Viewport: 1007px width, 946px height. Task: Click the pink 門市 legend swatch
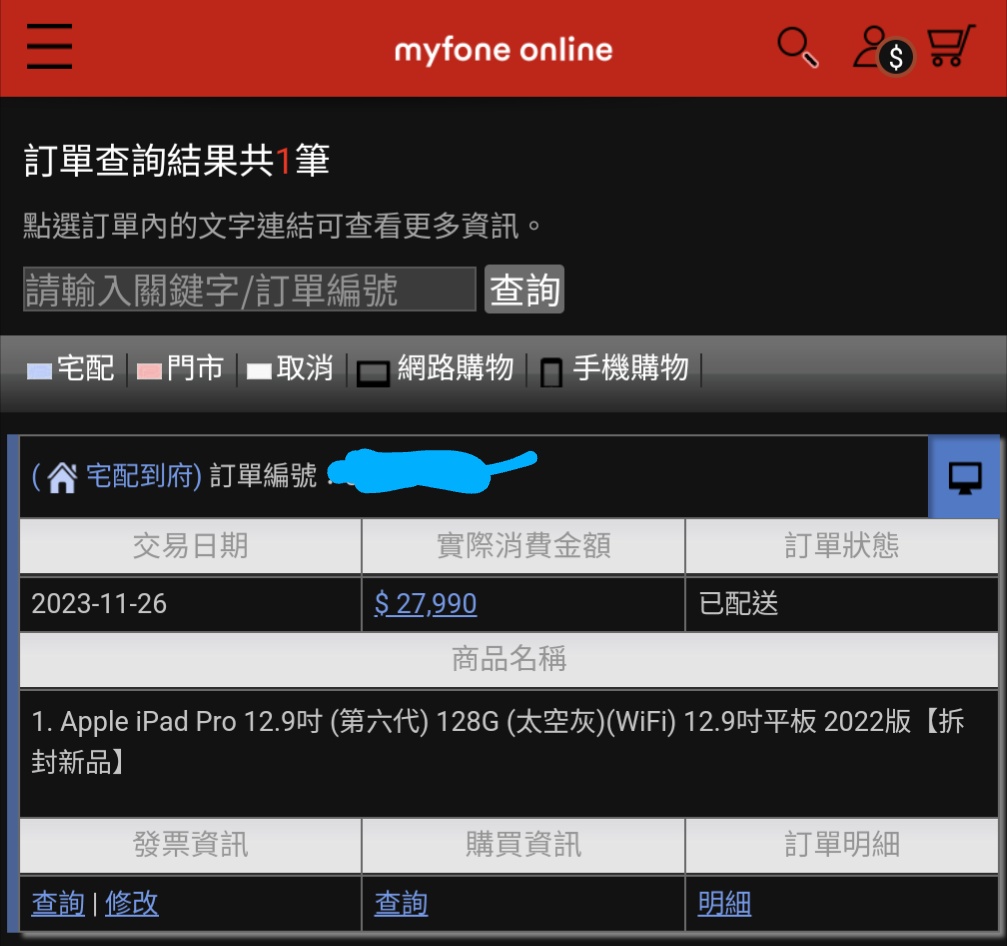click(x=149, y=371)
